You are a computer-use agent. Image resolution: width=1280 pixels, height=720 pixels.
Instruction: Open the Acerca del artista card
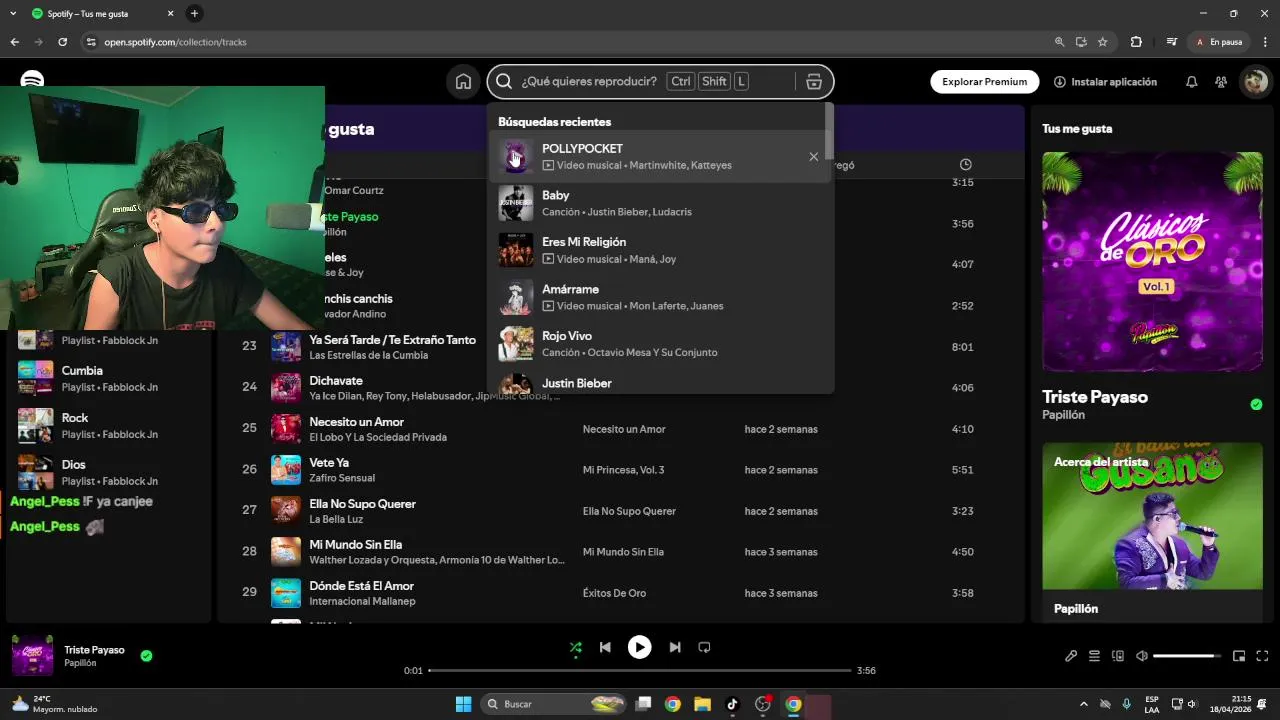1152,533
